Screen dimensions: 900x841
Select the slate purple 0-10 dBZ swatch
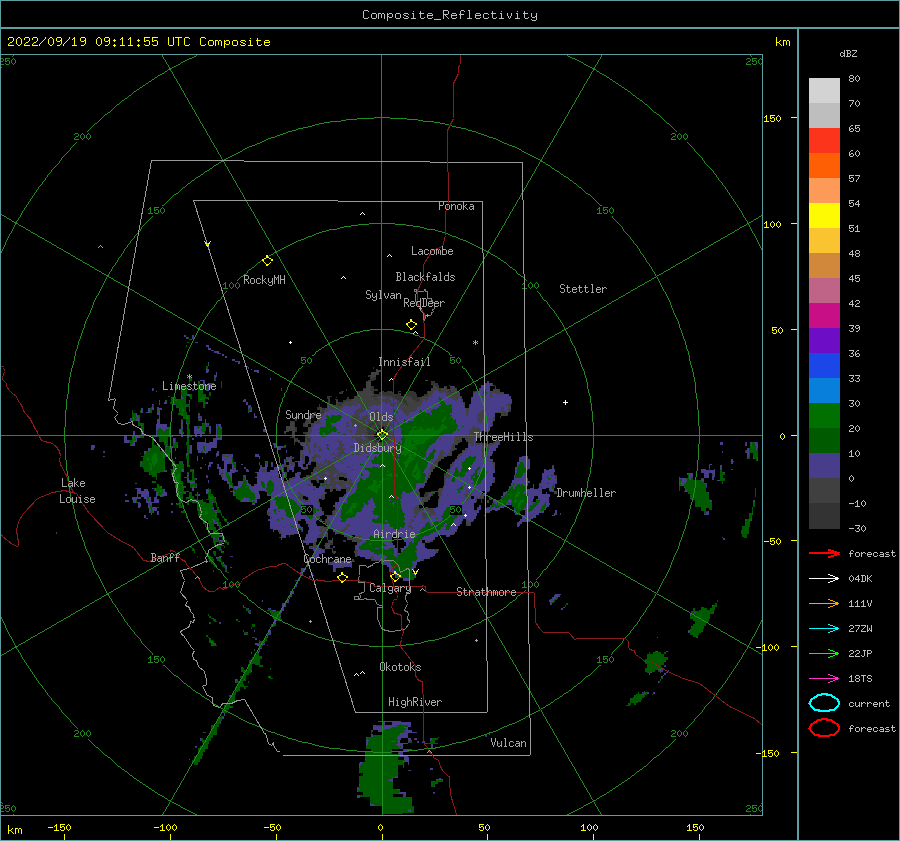[x=824, y=466]
